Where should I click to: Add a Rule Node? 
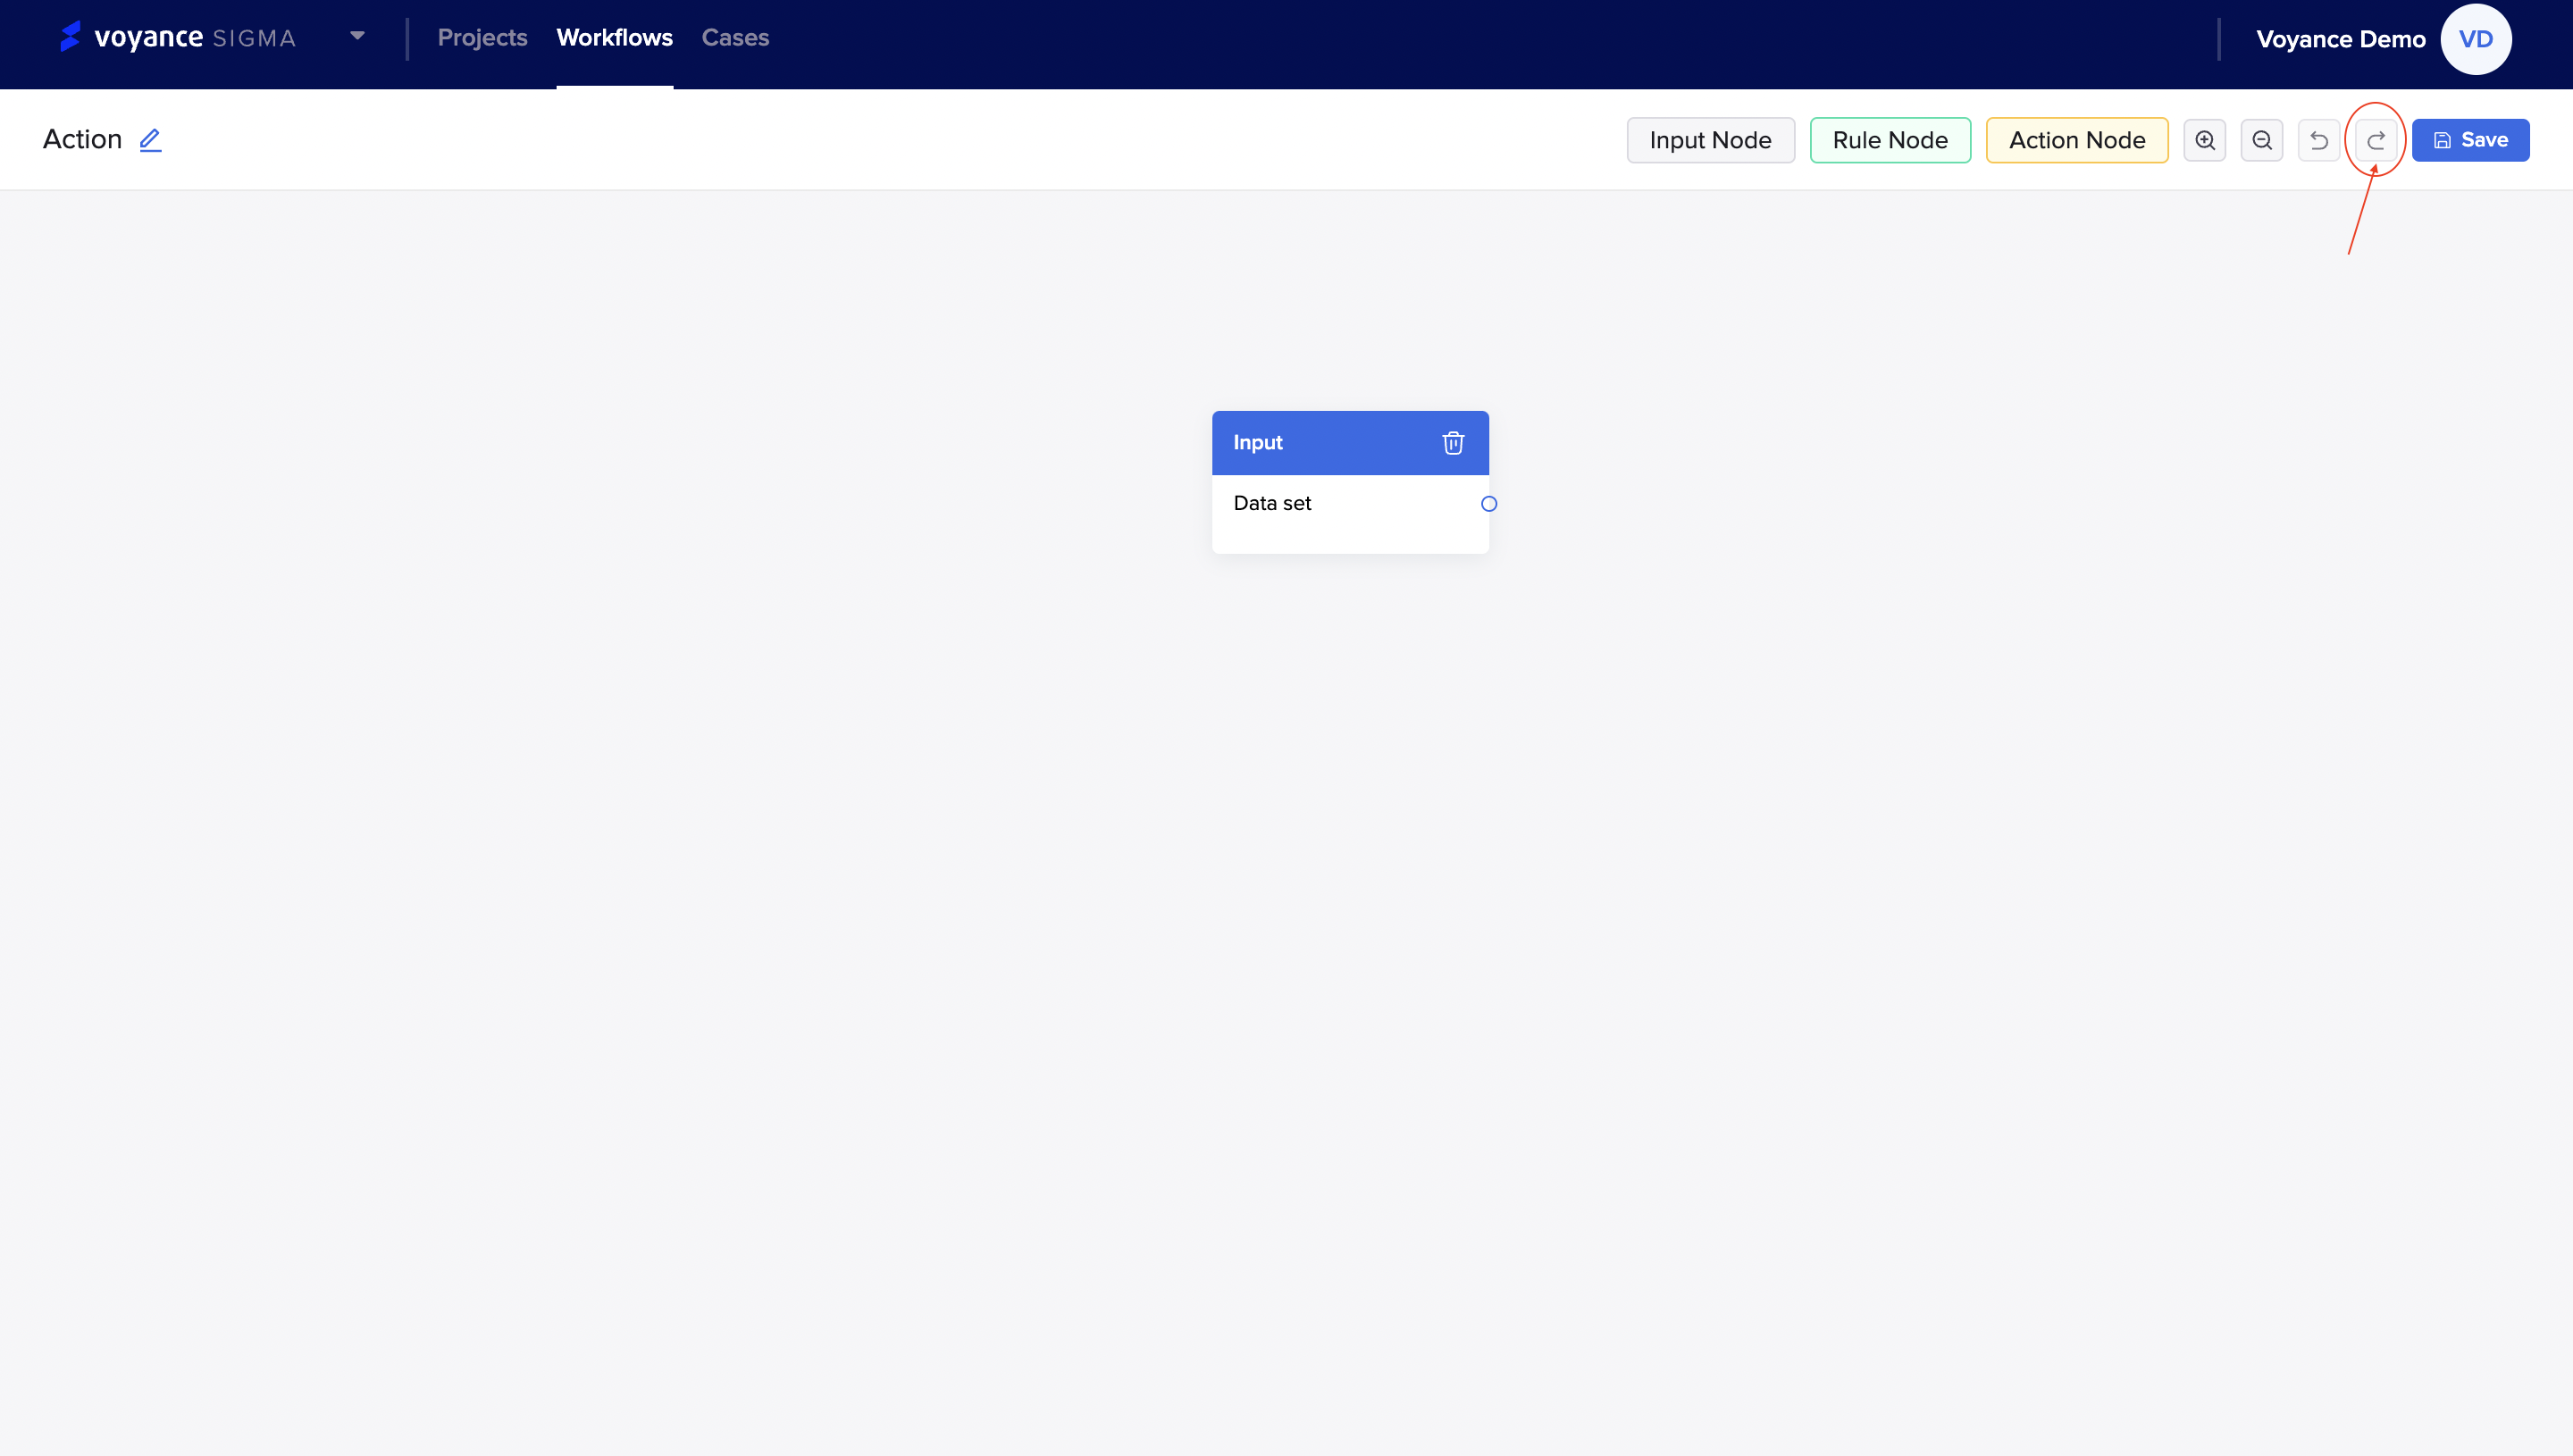click(1890, 140)
